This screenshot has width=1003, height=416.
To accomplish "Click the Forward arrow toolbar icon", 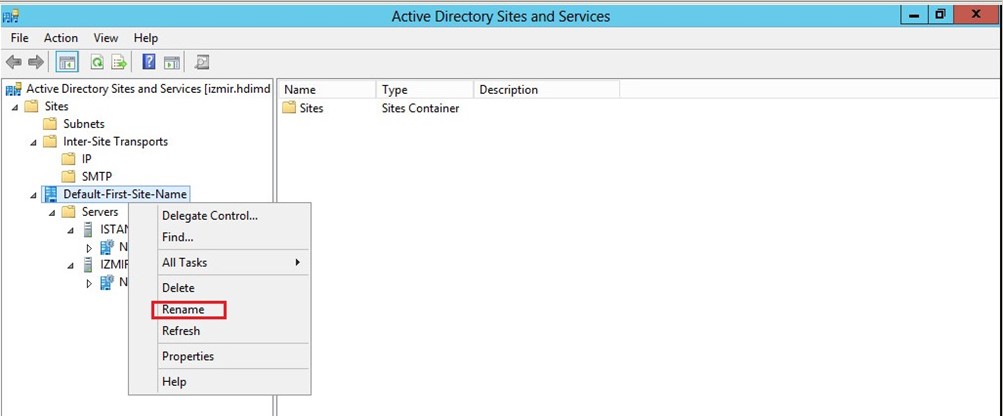I will coord(36,62).
